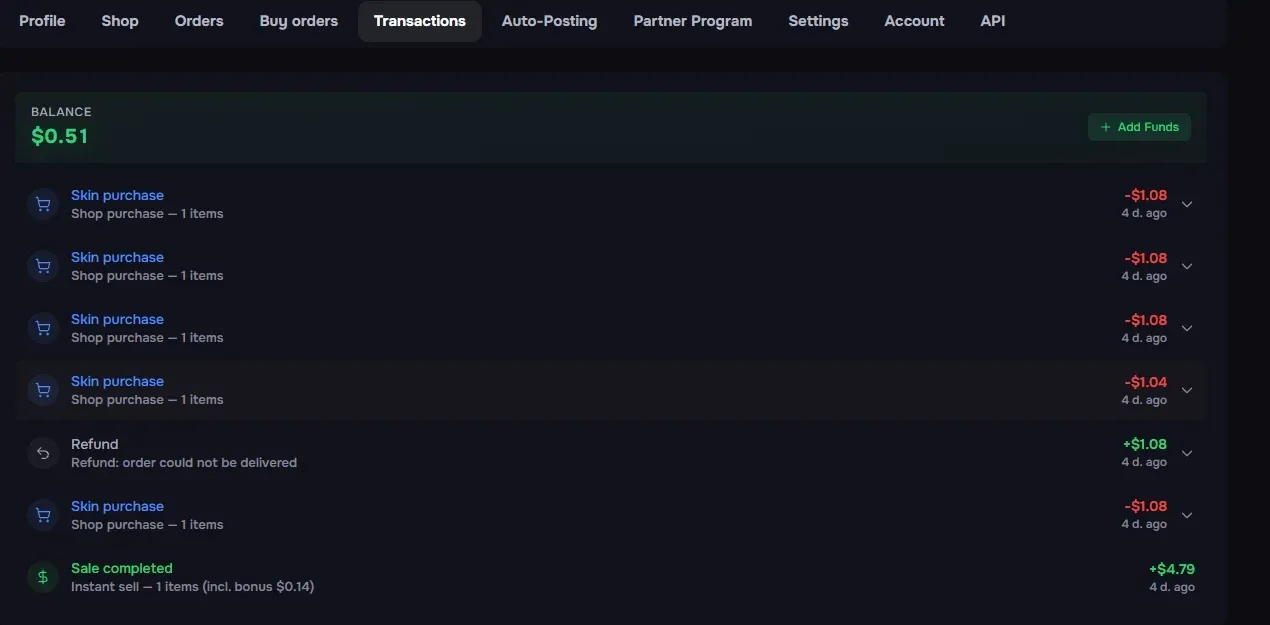
Task: Open the Skin purchase link for -$1.04
Action: click(117, 381)
